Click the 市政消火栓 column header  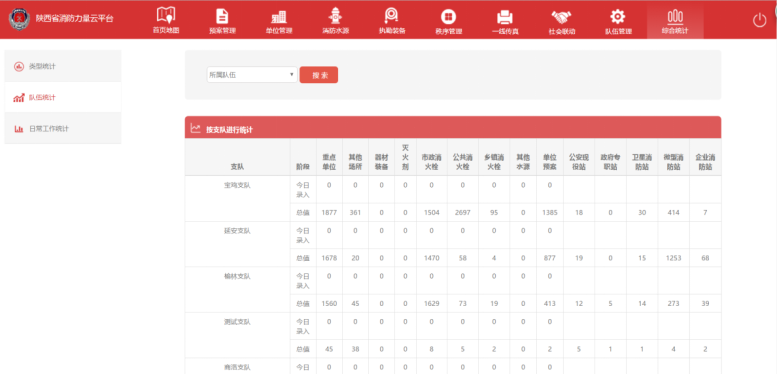pyautogui.click(x=431, y=162)
